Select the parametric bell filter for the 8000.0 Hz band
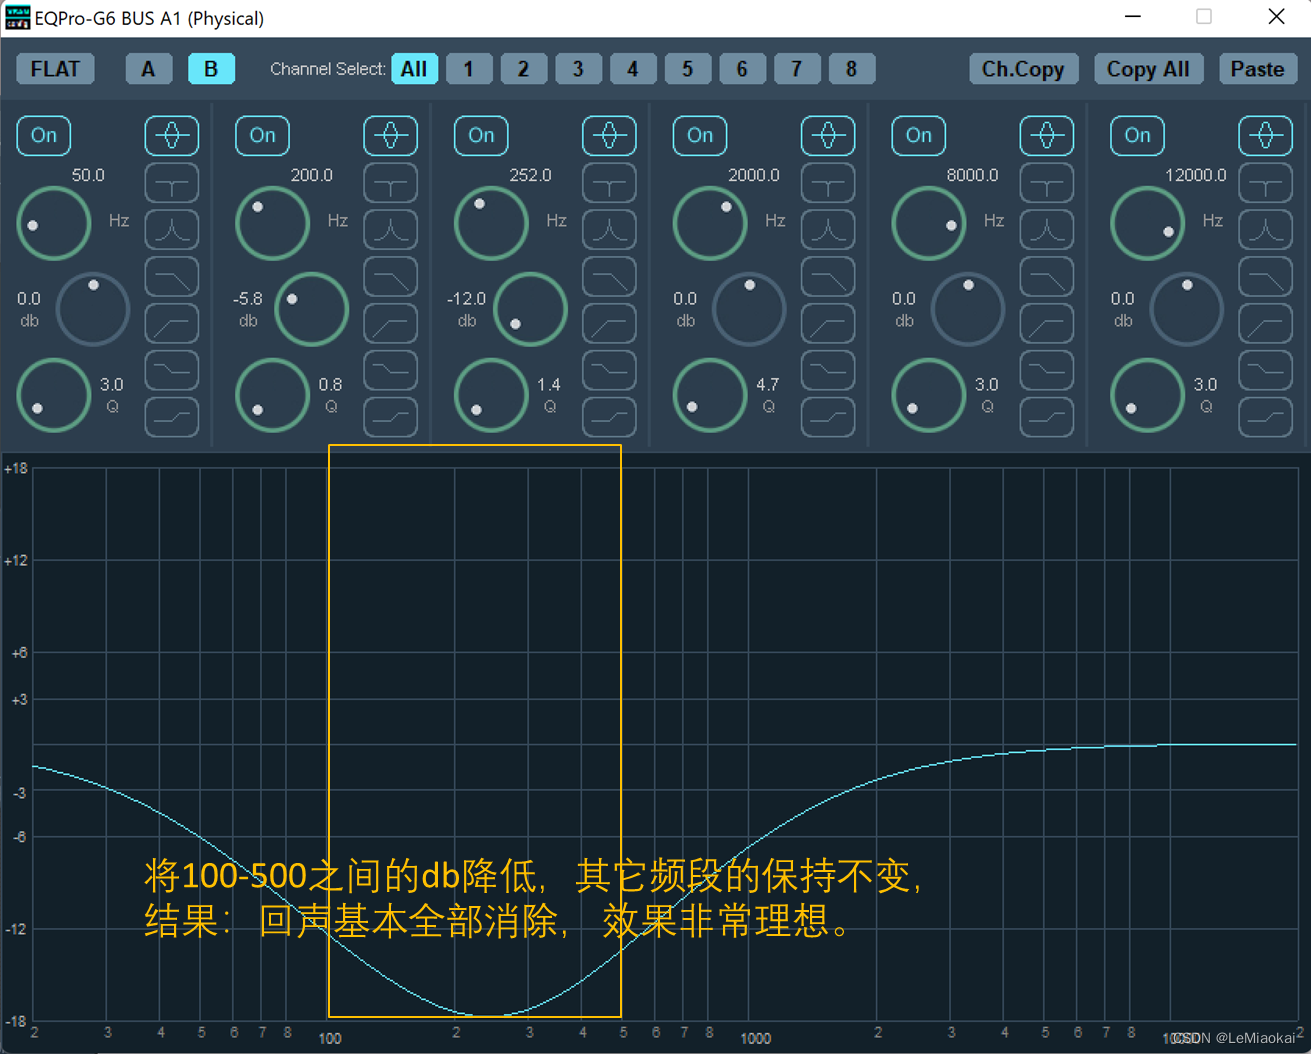 (x=1047, y=136)
